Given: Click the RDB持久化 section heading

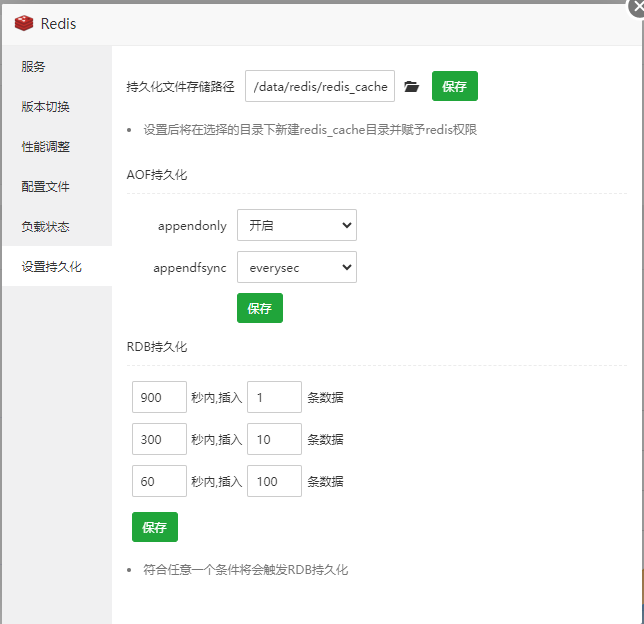Looking at the screenshot, I should pos(157,347).
